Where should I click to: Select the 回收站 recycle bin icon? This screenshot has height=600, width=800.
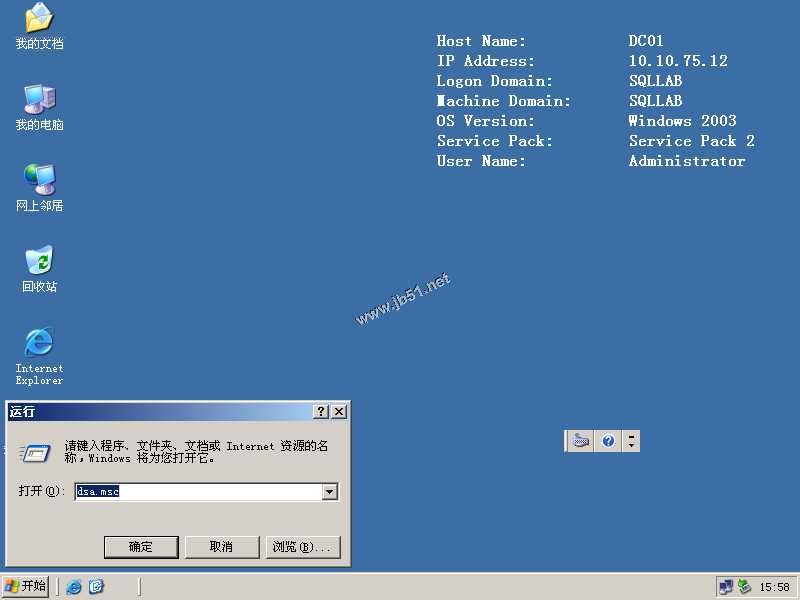pyautogui.click(x=39, y=269)
